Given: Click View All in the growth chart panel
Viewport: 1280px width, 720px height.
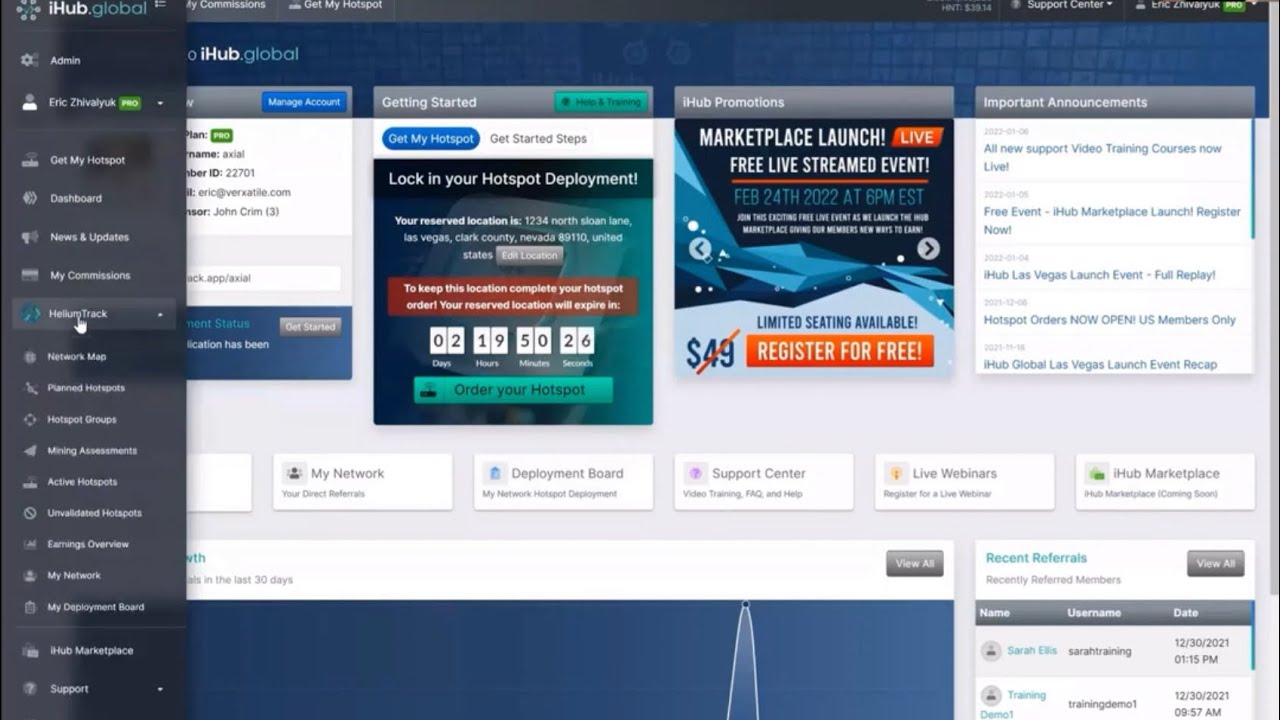Looking at the screenshot, I should [914, 563].
